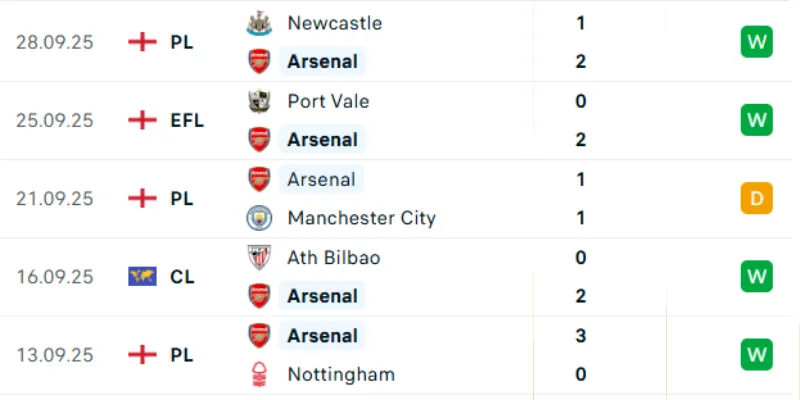Click the orange D draw badge
The width and height of the screenshot is (800, 400).
[756, 198]
